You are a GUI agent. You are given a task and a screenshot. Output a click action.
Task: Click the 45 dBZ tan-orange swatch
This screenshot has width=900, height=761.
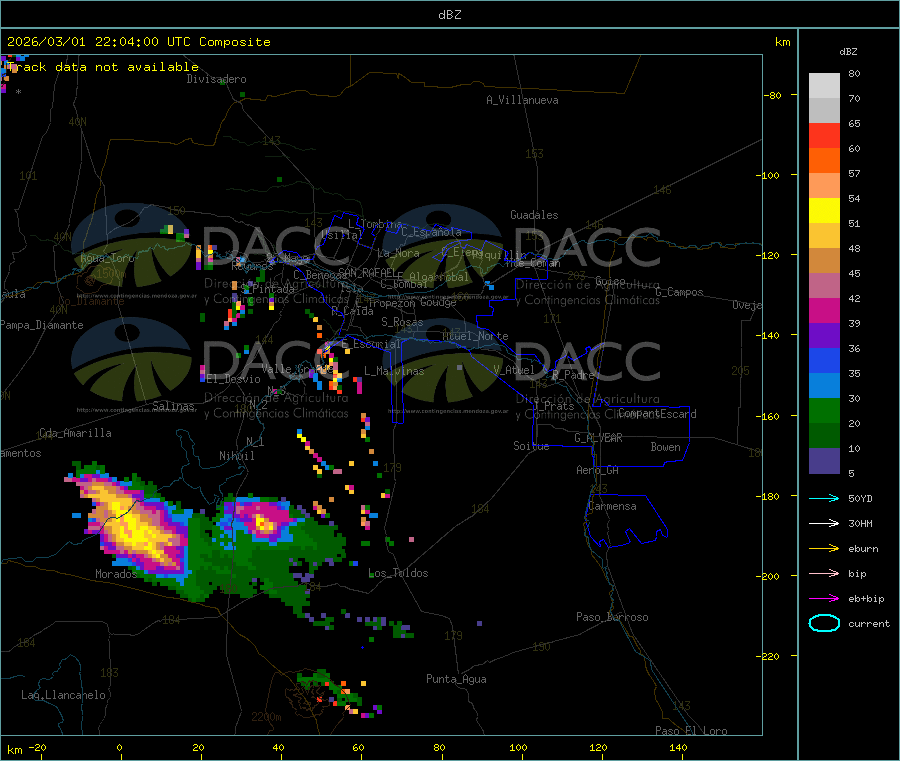click(x=824, y=261)
